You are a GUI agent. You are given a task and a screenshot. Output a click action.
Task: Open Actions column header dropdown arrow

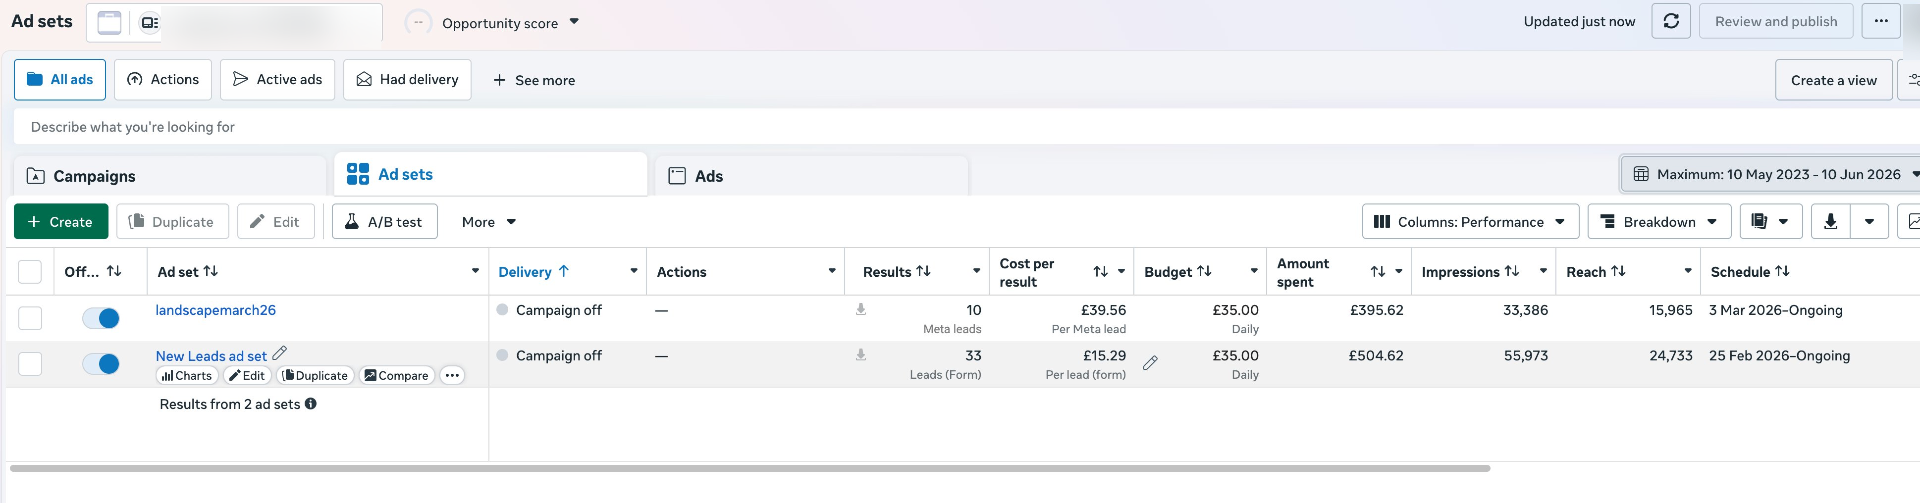pos(832,271)
